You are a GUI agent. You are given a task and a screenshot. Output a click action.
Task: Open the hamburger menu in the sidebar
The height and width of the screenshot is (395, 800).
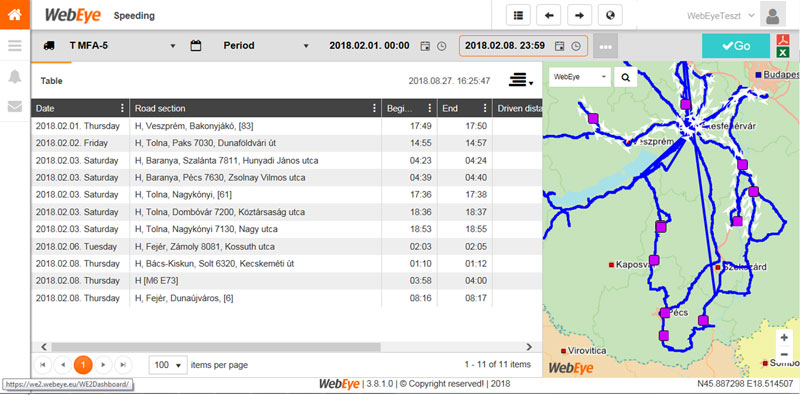pyautogui.click(x=15, y=46)
